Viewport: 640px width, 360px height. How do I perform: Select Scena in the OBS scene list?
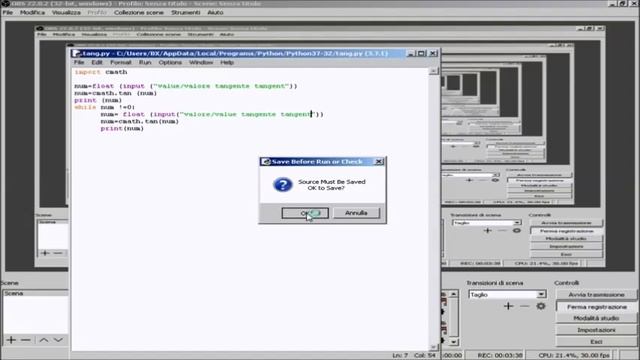pyautogui.click(x=36, y=293)
